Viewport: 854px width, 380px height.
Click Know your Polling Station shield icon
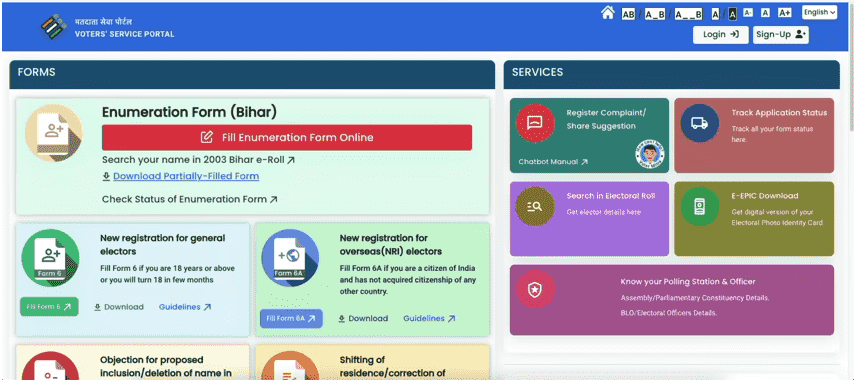click(535, 290)
